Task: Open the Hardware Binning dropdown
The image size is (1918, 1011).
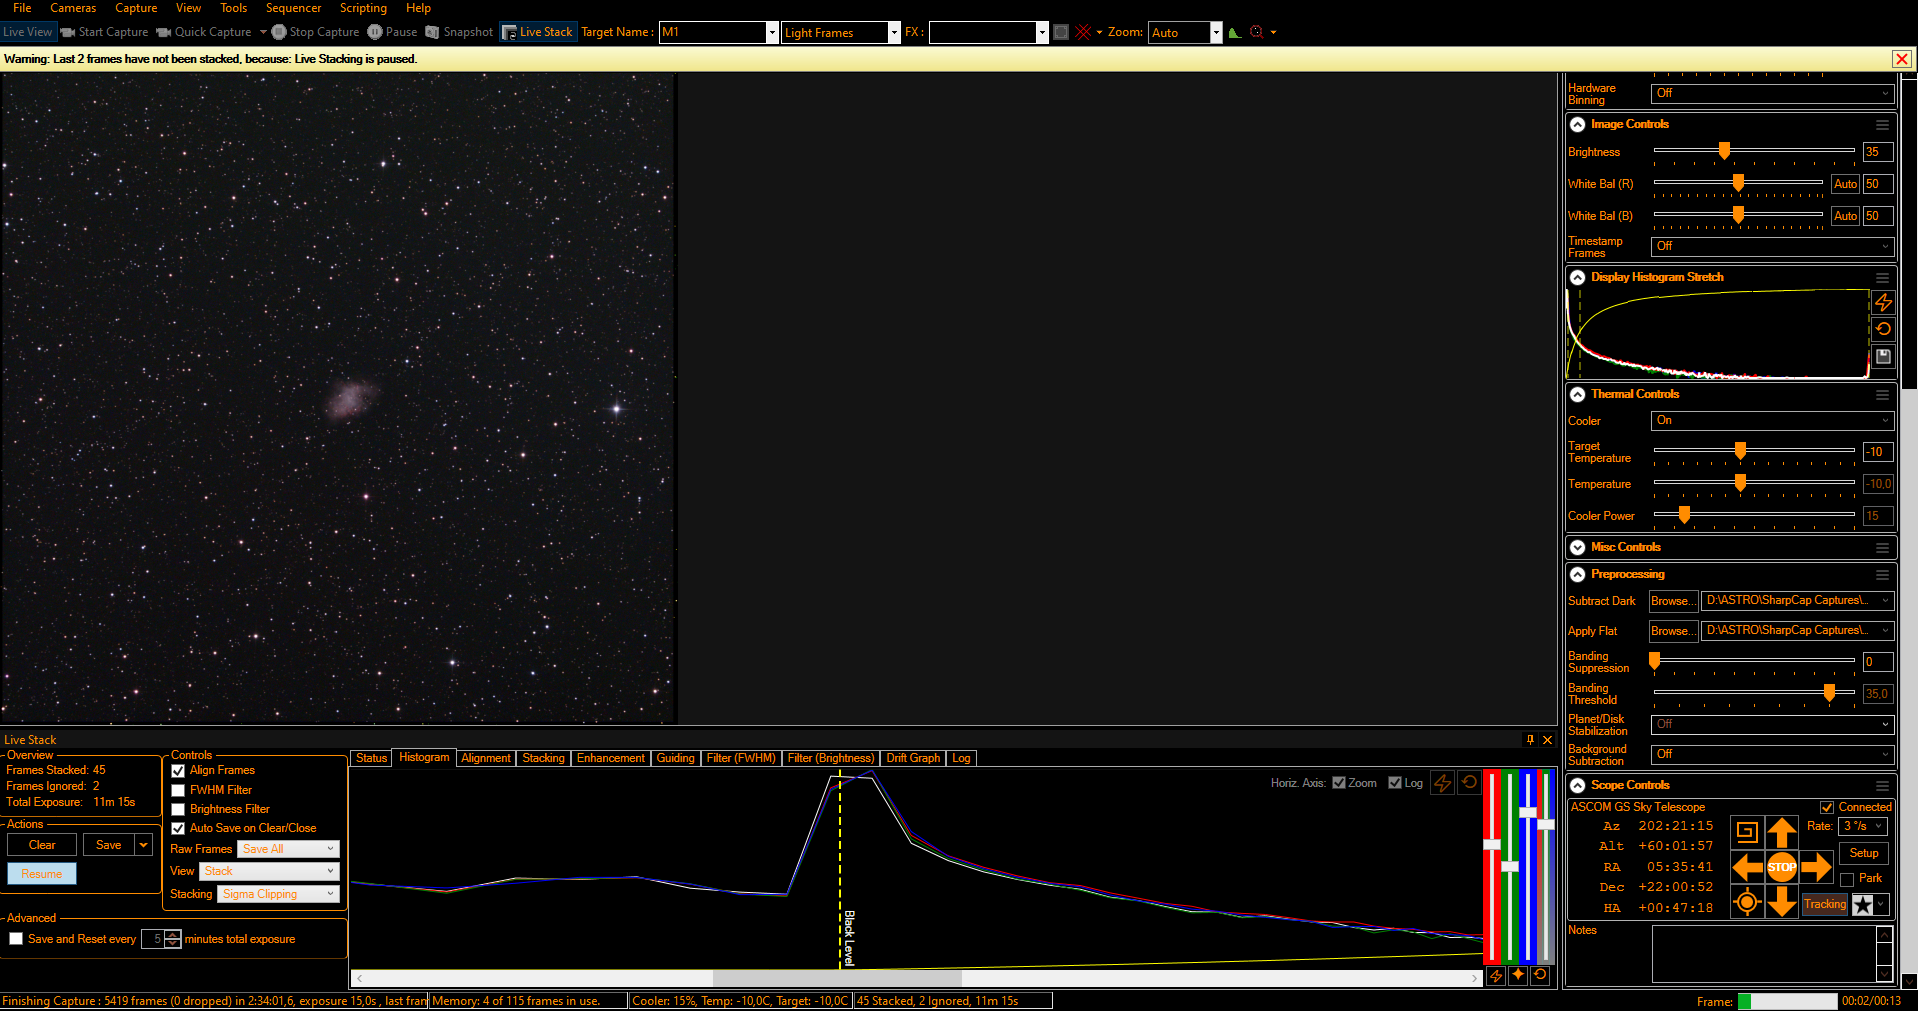Action: (x=1772, y=93)
